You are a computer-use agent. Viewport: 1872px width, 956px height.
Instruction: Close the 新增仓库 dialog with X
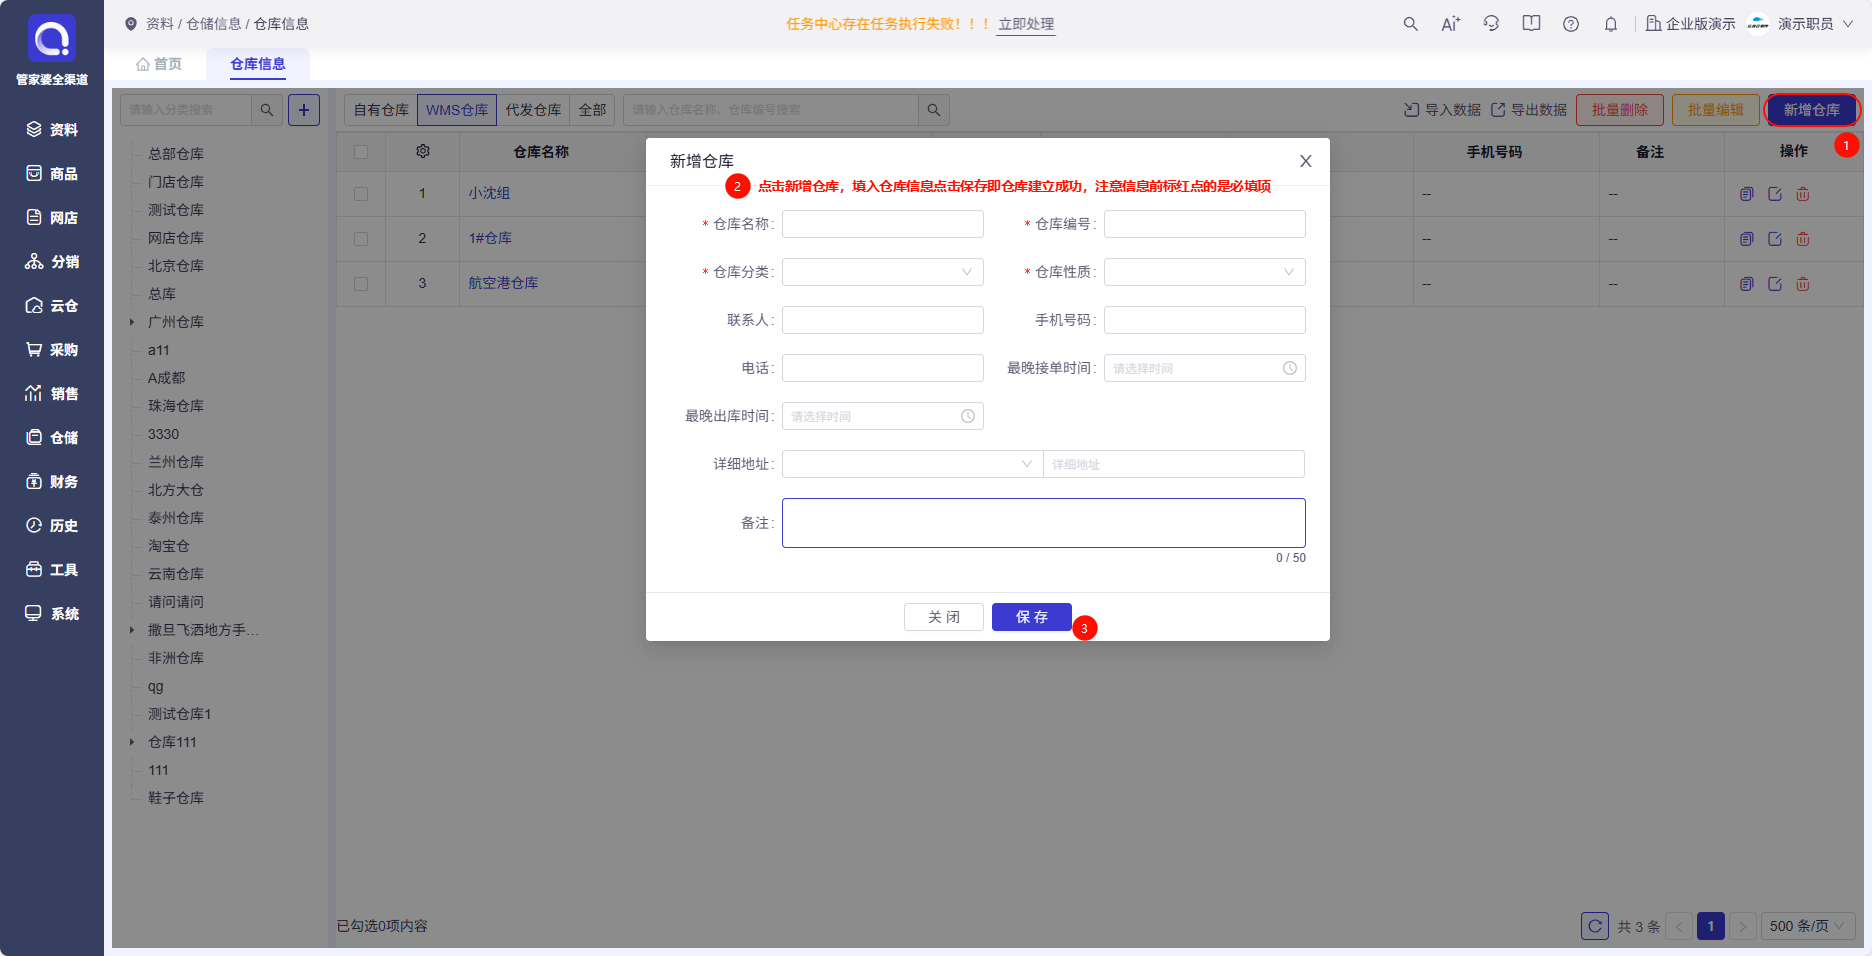pyautogui.click(x=1306, y=161)
